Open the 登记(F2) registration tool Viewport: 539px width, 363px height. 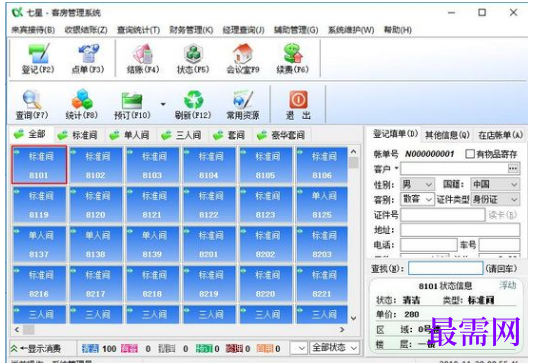click(38, 58)
